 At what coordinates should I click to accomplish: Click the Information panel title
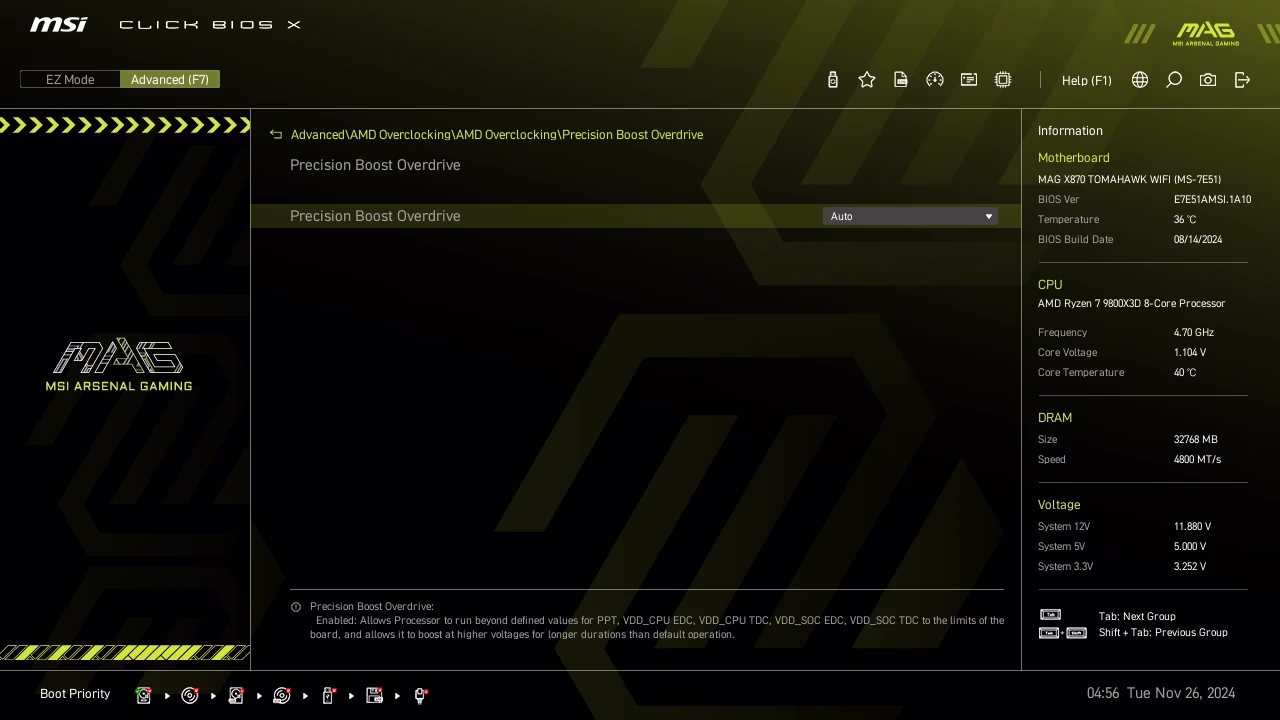1070,131
